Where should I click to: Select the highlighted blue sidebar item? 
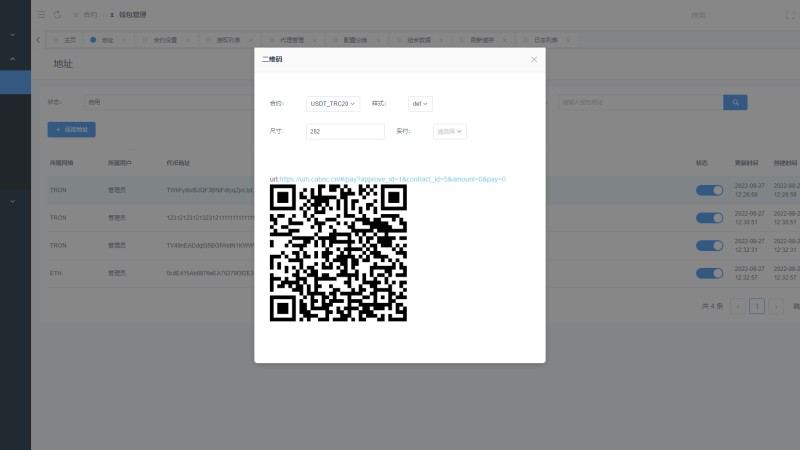[x=15, y=82]
